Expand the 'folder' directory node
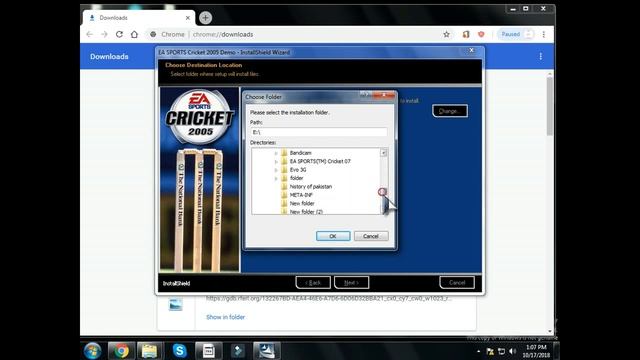Image resolution: width=640 pixels, height=360 pixels. pos(276,178)
